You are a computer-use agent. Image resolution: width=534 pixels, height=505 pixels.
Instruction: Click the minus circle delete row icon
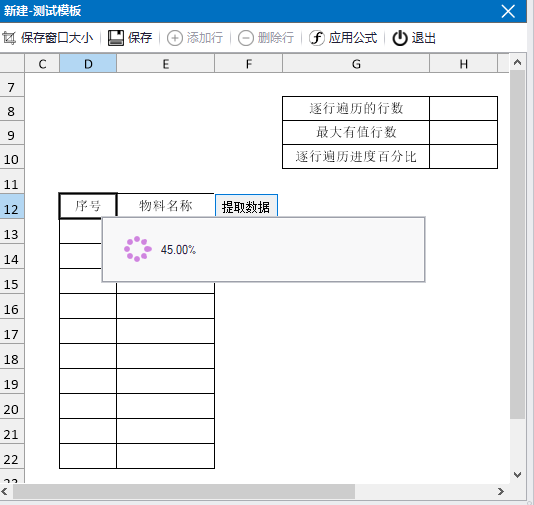click(246, 38)
